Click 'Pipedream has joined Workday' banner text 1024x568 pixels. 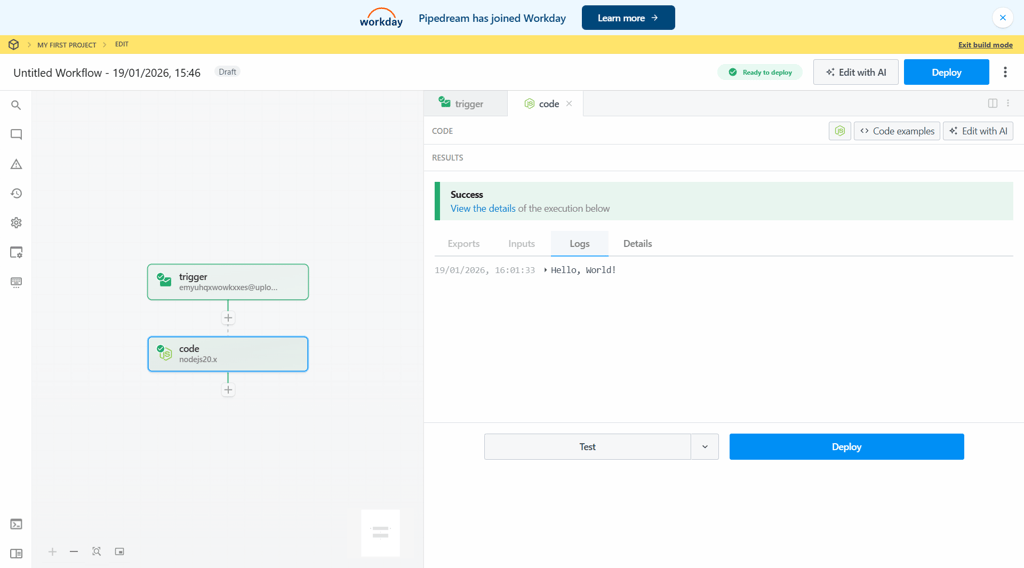point(492,18)
